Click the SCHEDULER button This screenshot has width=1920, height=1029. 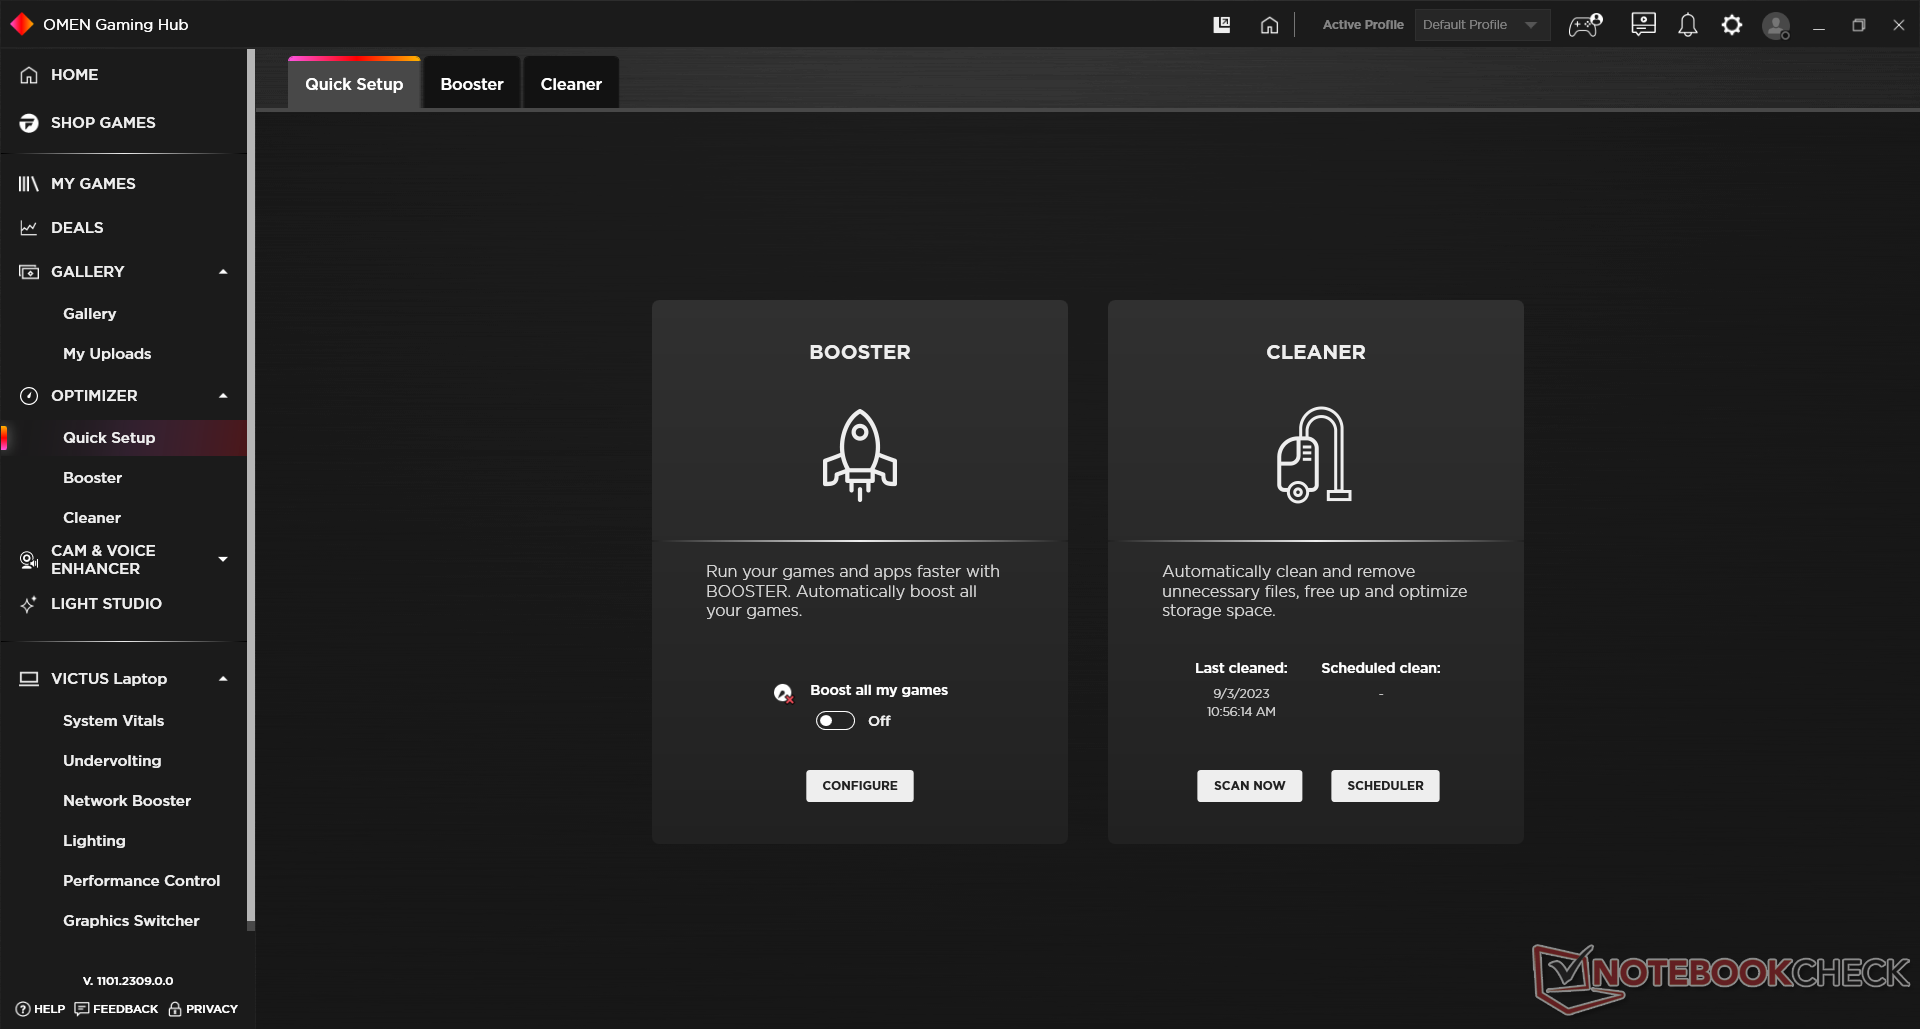pyautogui.click(x=1385, y=786)
